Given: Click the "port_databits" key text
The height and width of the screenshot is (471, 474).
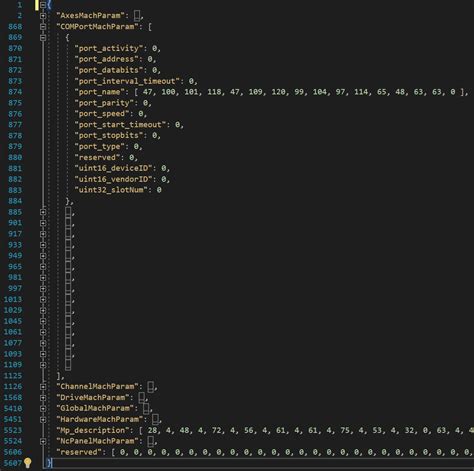Looking at the screenshot, I should (109, 70).
